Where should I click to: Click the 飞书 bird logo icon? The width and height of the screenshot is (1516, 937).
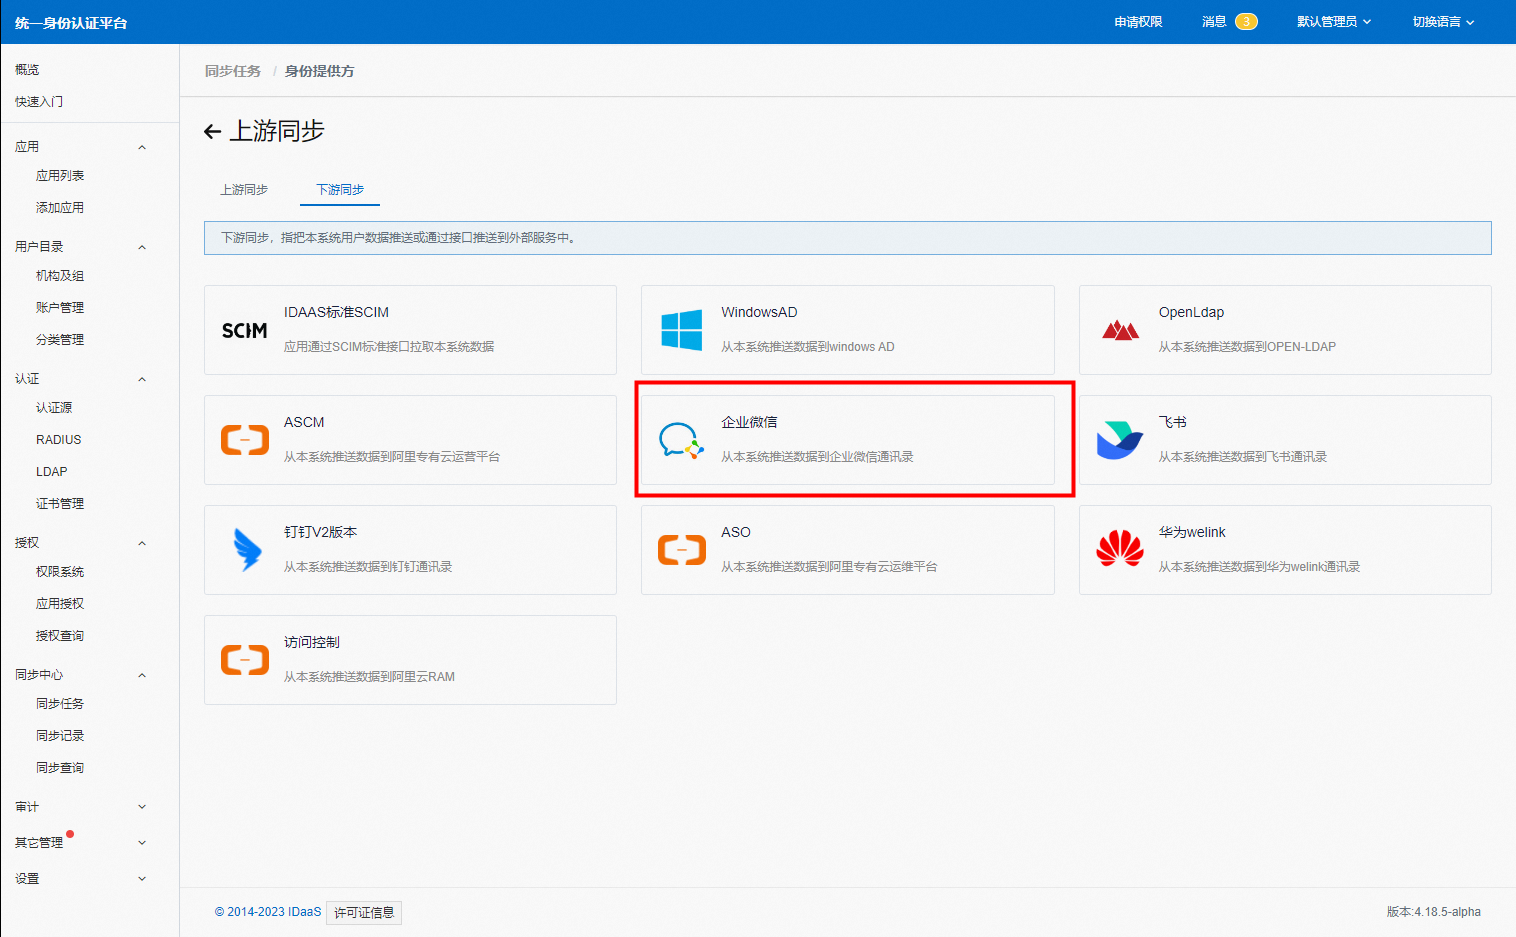tap(1119, 440)
